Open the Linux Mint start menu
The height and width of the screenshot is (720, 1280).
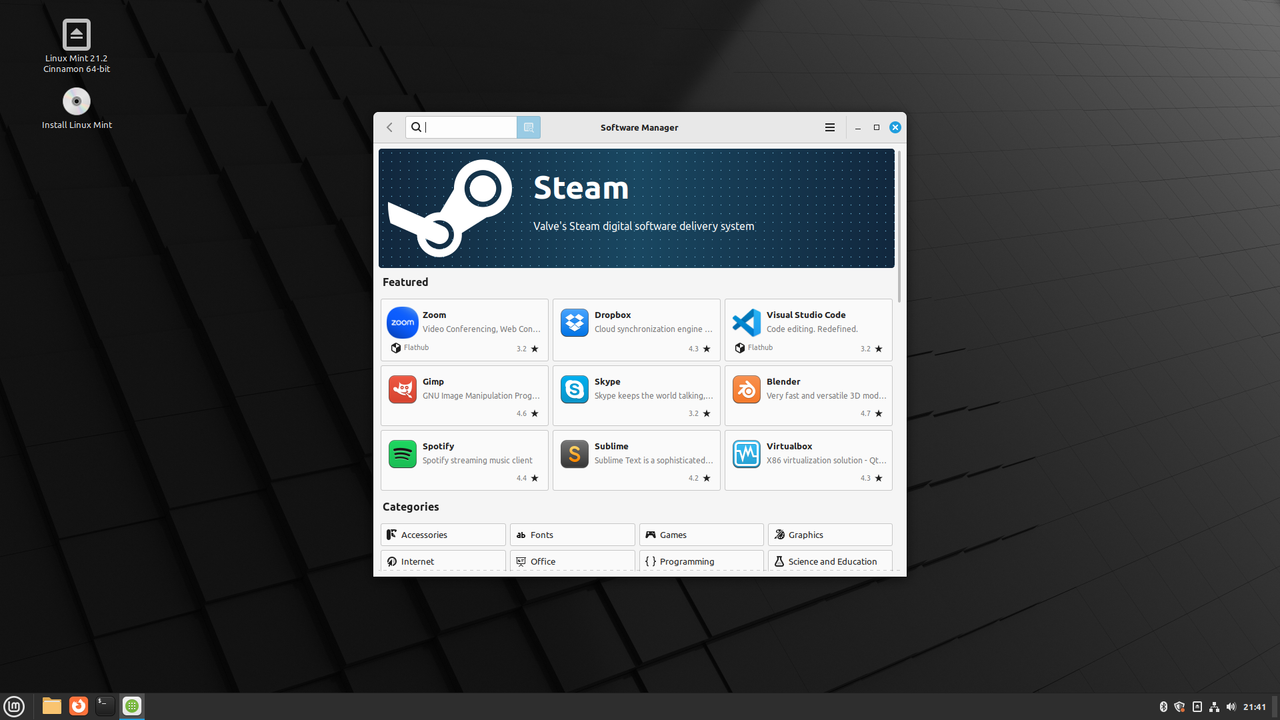coord(15,706)
